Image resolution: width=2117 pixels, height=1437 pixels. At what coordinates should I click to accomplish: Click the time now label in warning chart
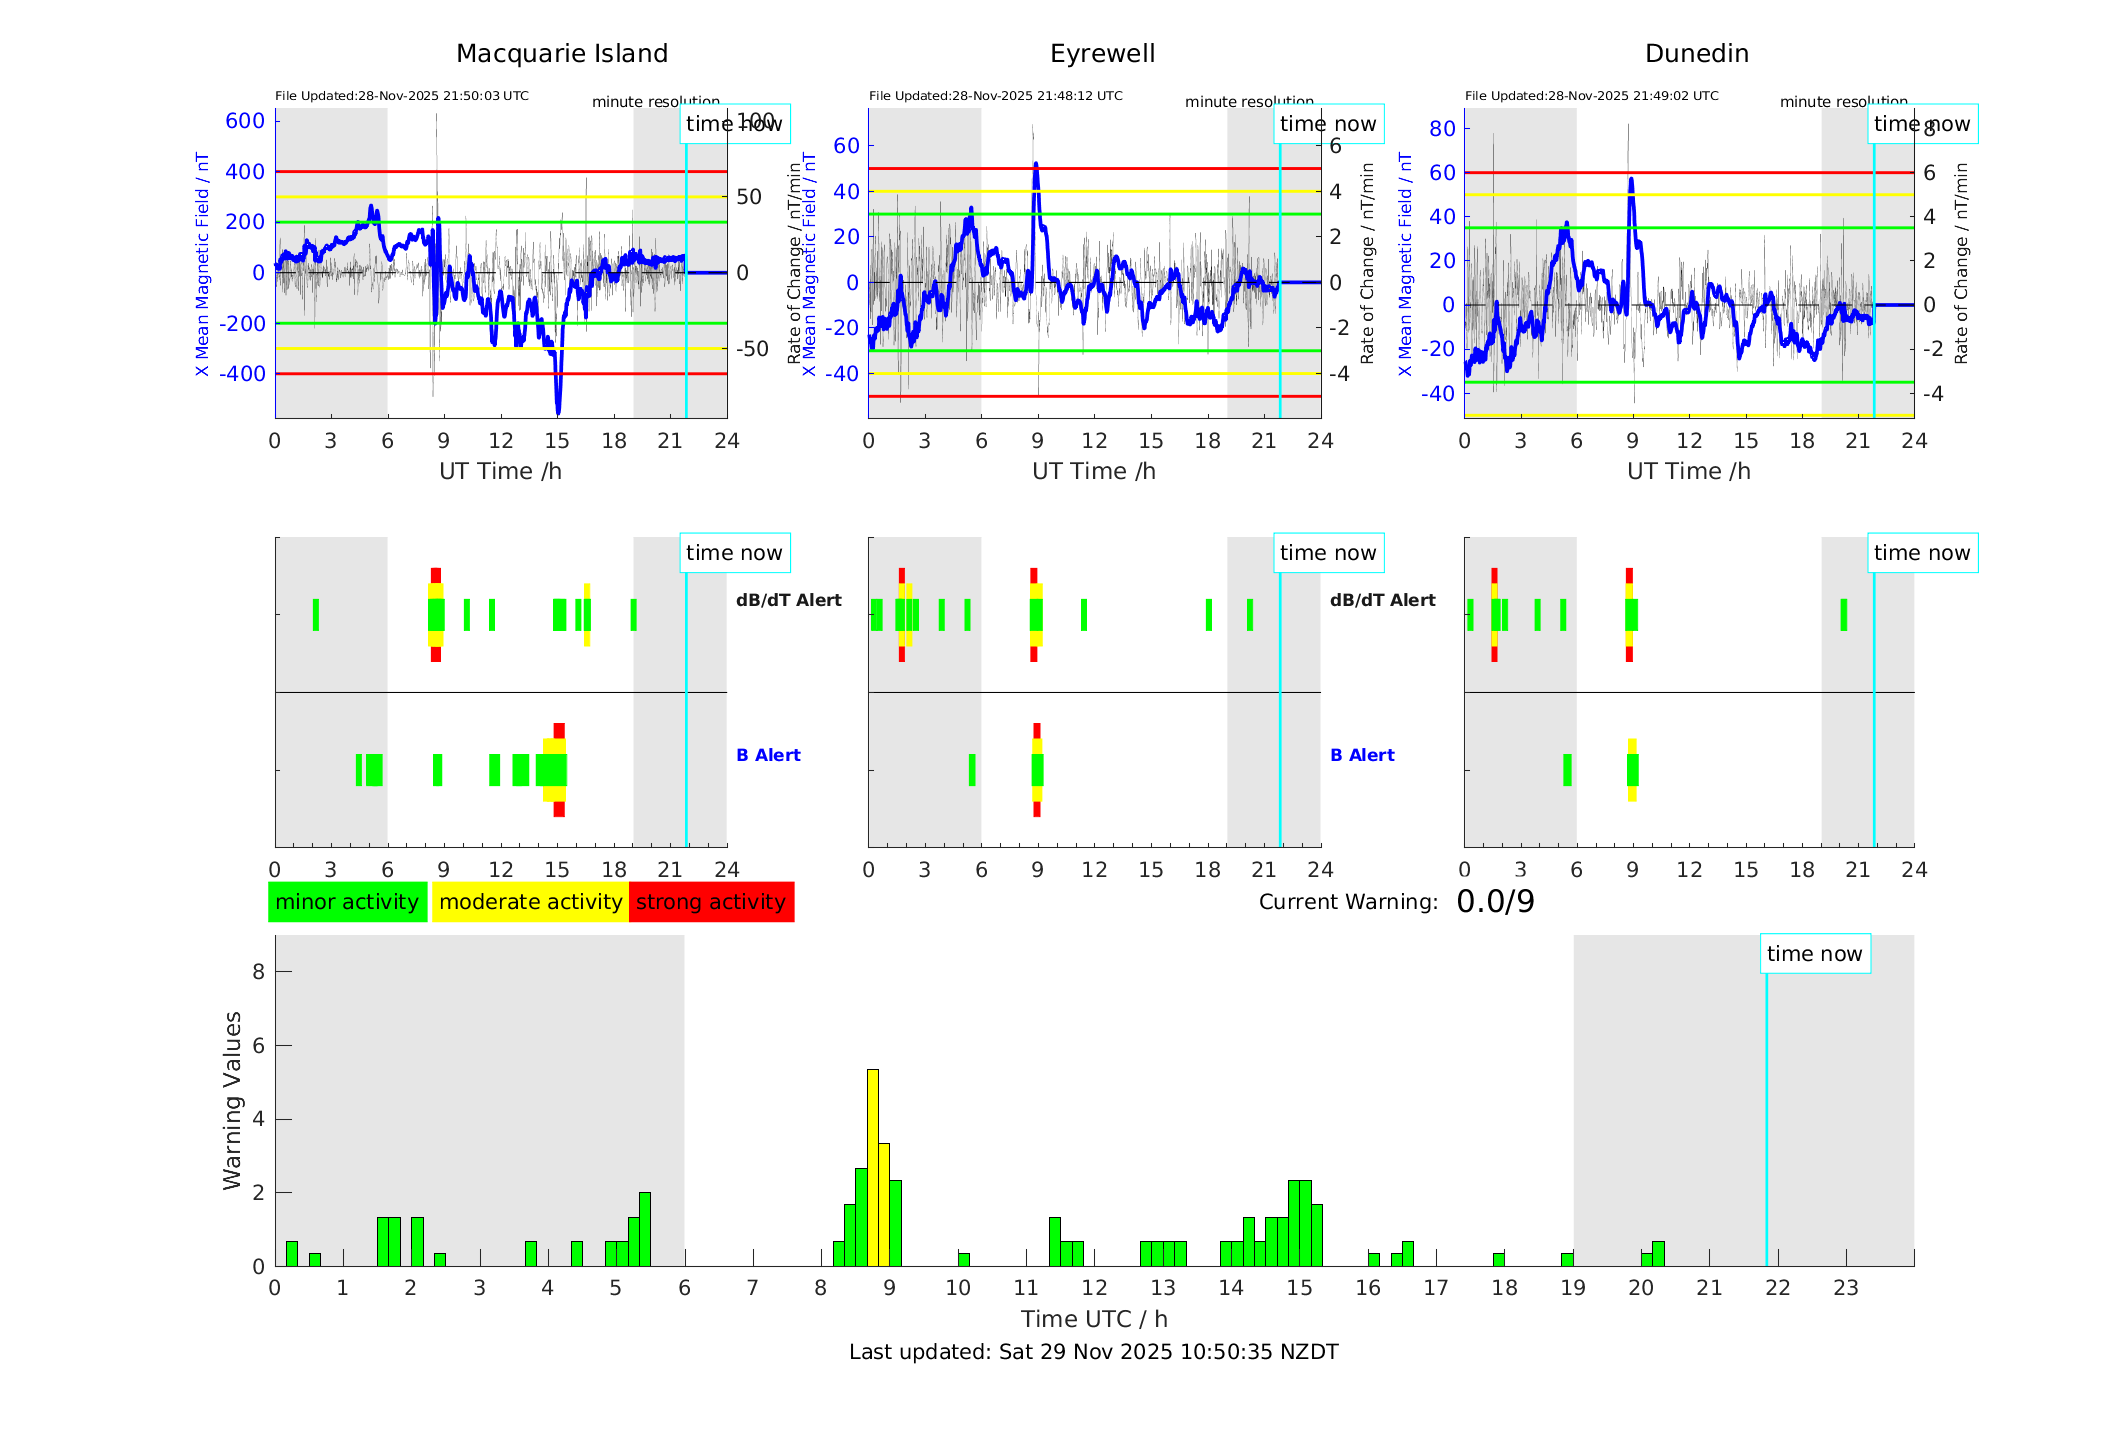[1814, 954]
